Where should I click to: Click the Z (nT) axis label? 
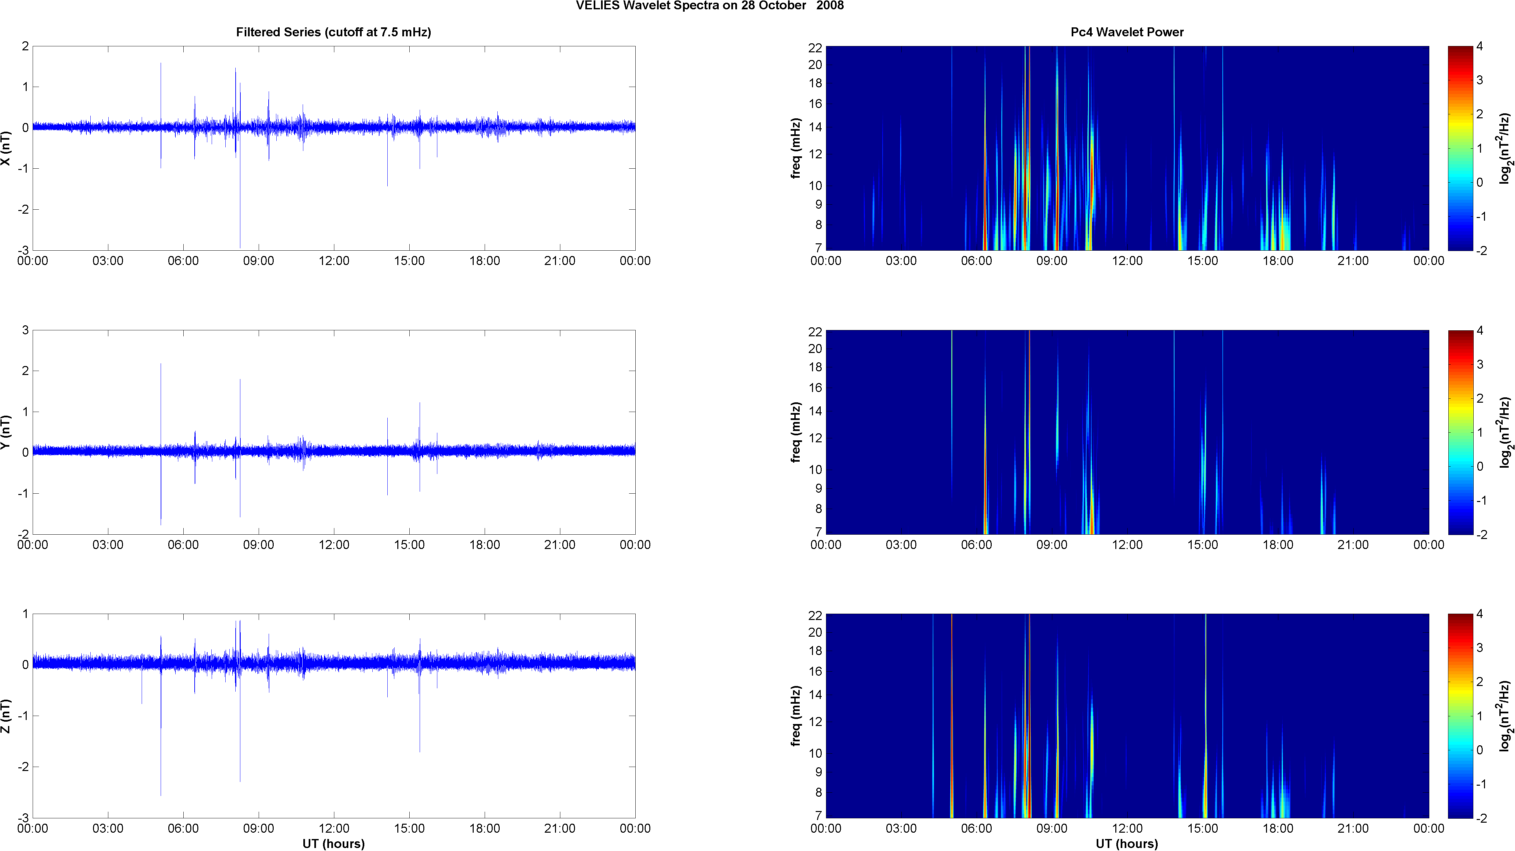[6, 716]
